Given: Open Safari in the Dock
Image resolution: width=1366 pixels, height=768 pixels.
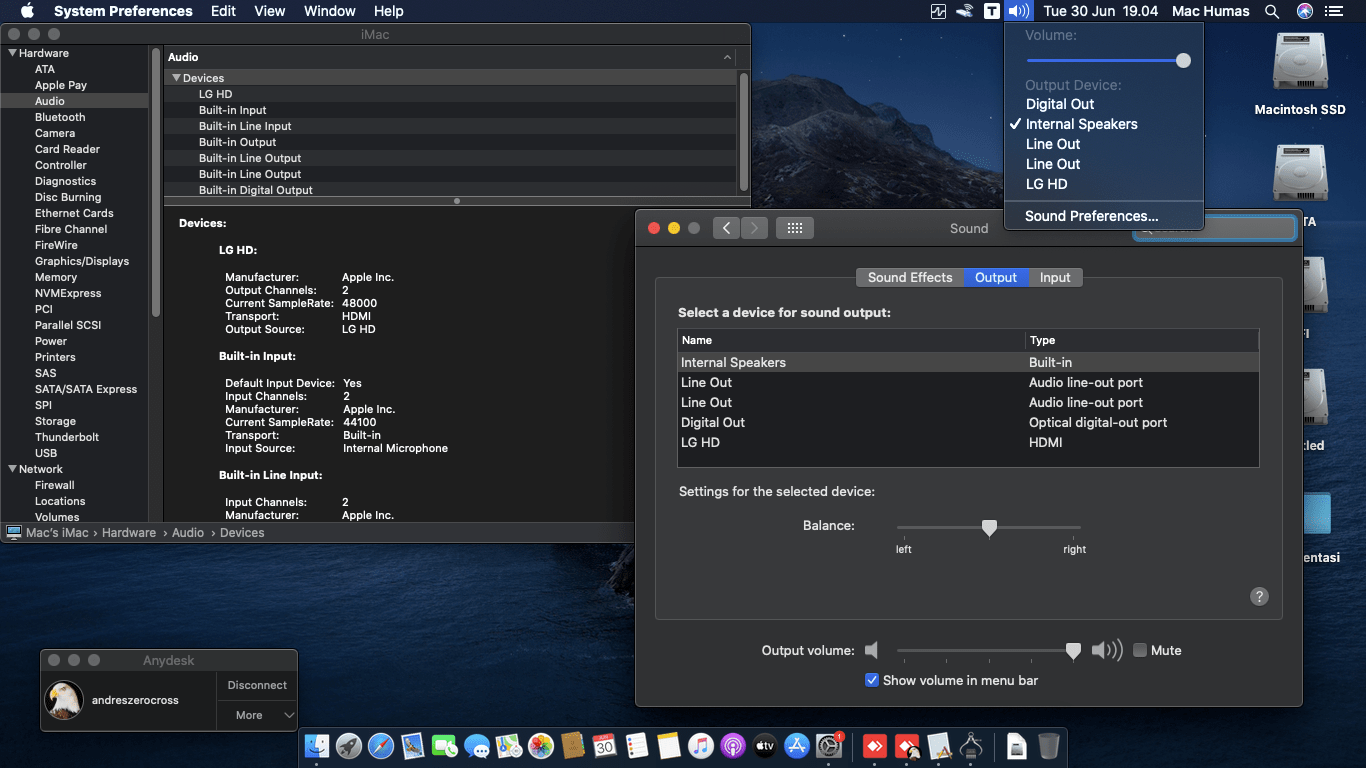Looking at the screenshot, I should coord(381,745).
